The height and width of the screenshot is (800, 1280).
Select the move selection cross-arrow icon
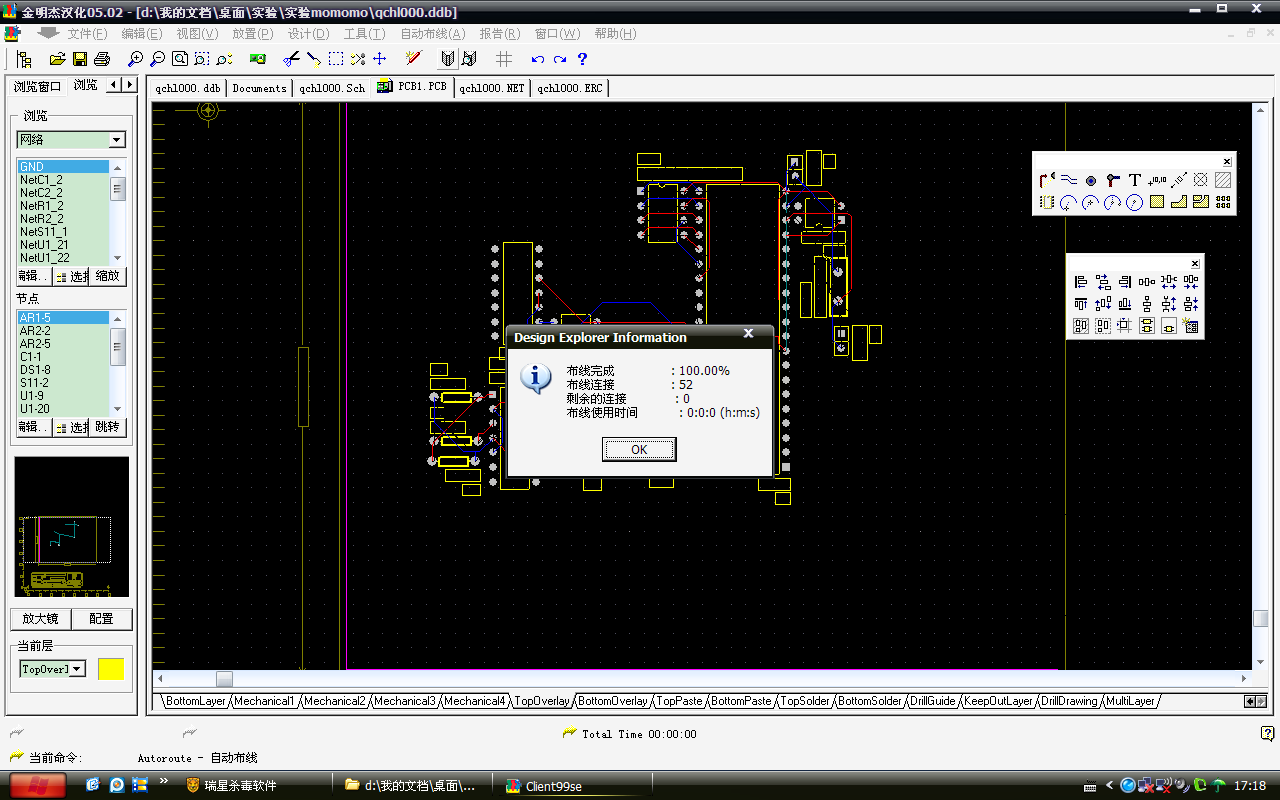379,60
